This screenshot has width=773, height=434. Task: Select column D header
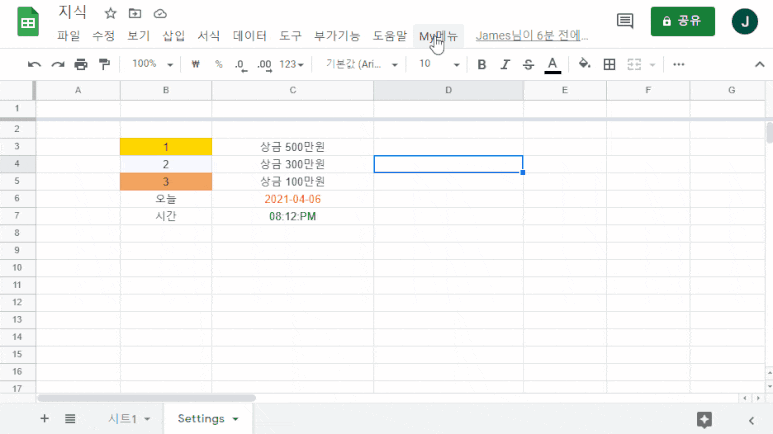point(448,90)
